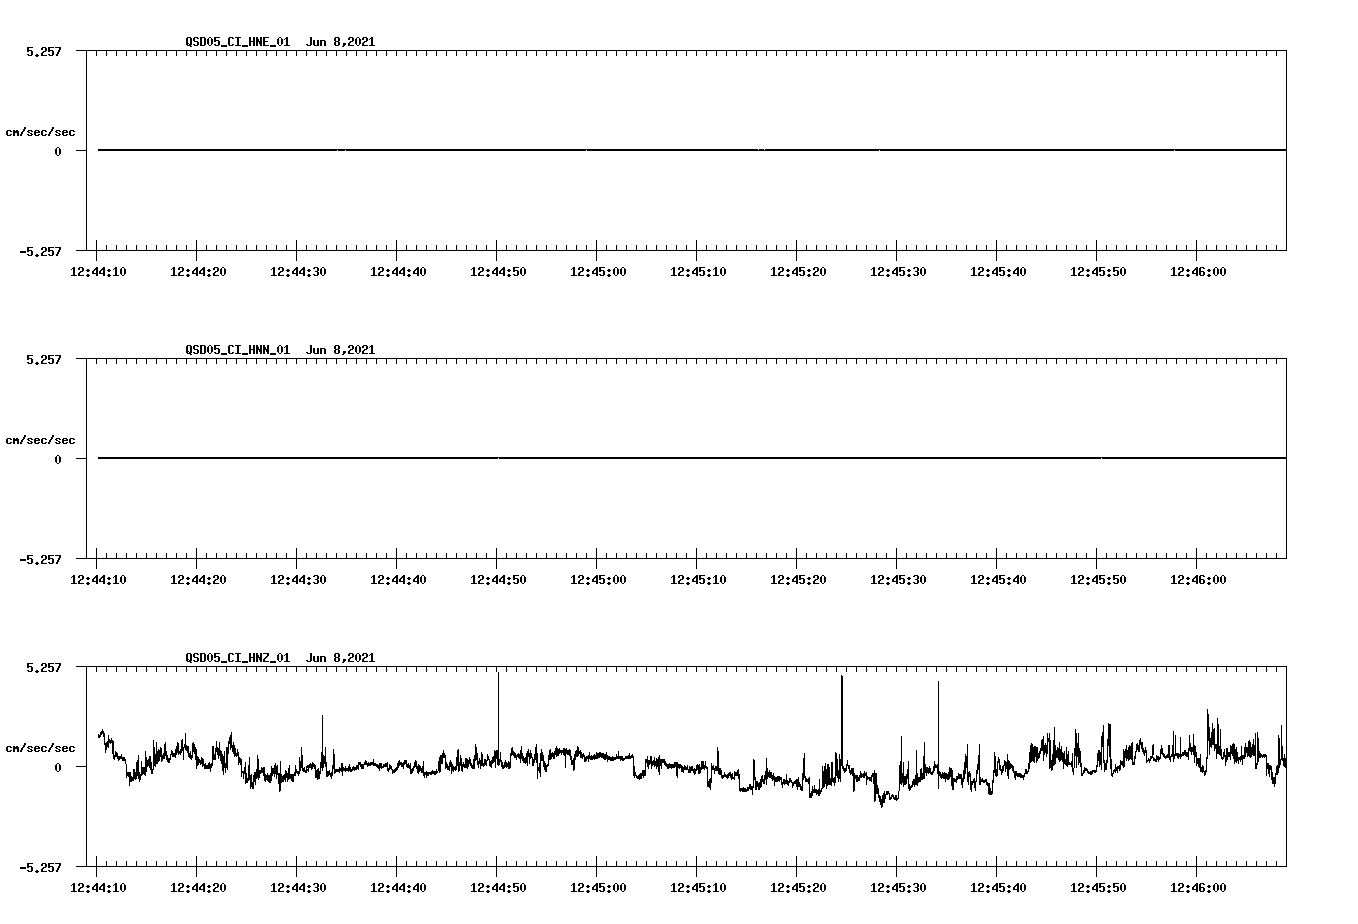
Task: Click the cm/sec/sec unit label on HNZ plot
Action: tap(40, 748)
